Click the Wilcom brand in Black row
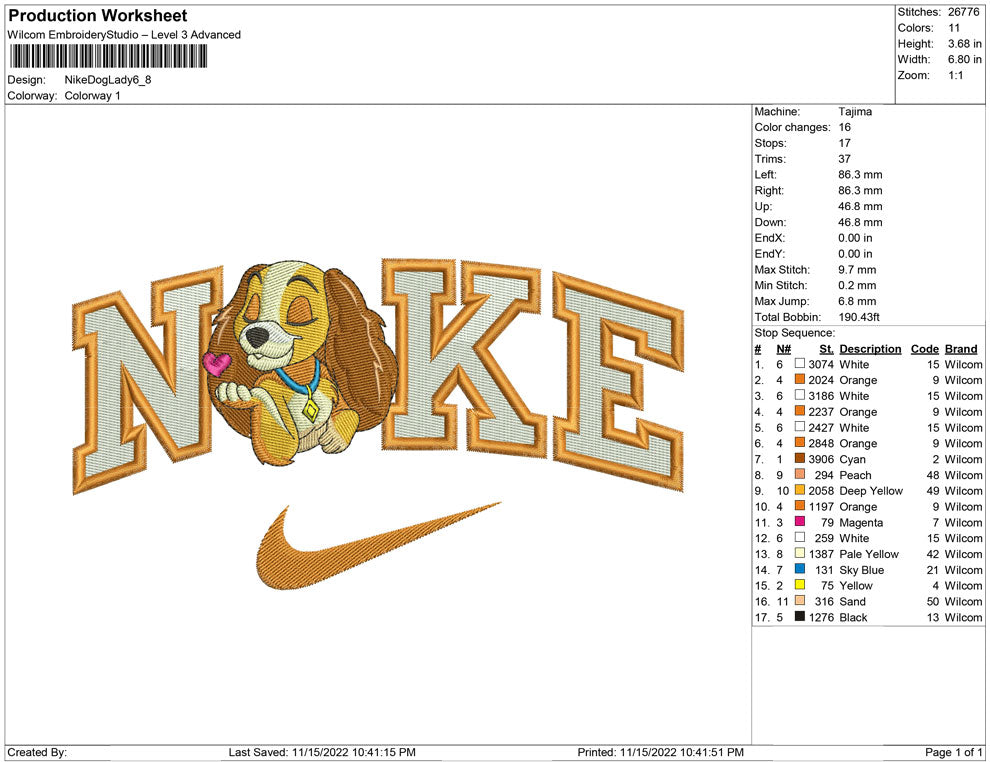The width and height of the screenshot is (990, 762). coord(963,617)
